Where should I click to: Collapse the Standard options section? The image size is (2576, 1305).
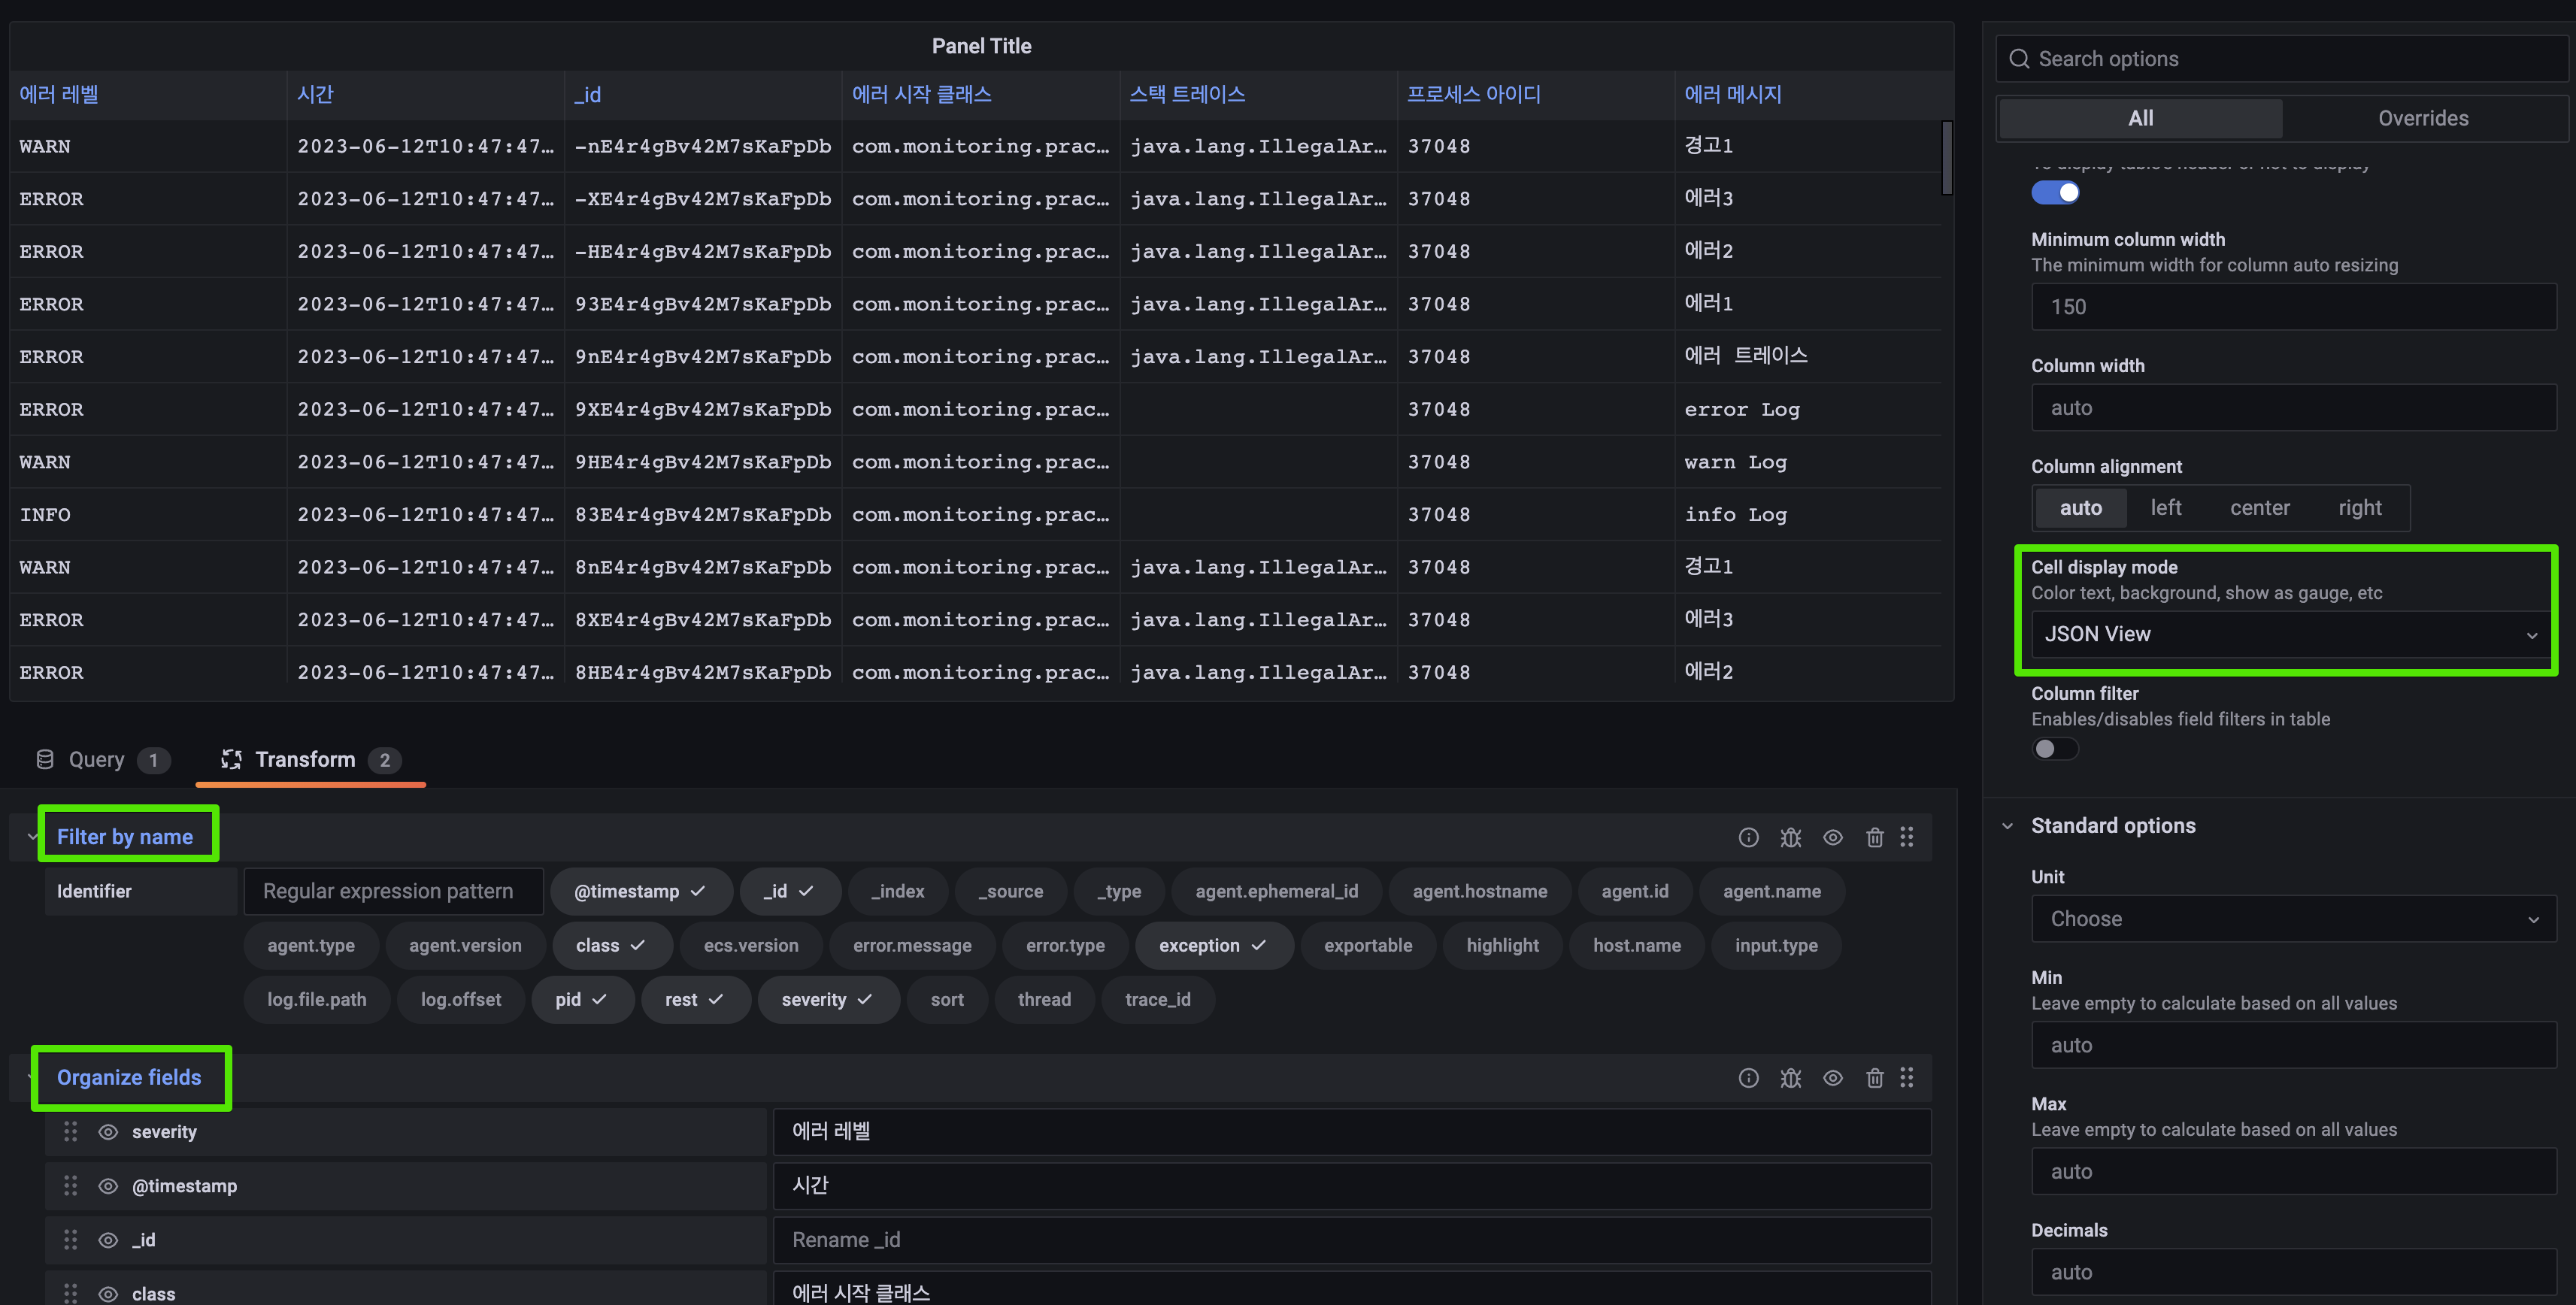2007,825
